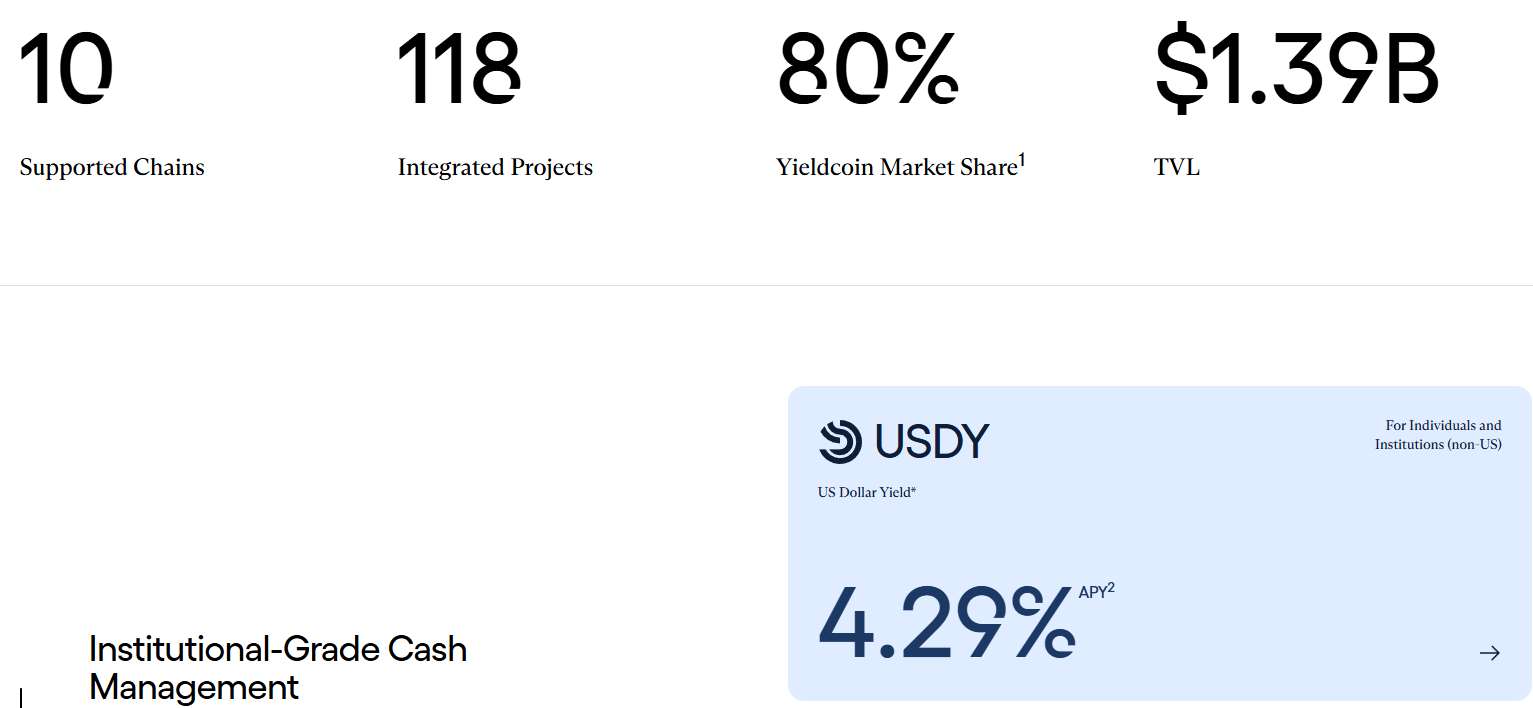Select the 4.29% APY figure
Image resolution: width=1533 pixels, height=708 pixels.
pyautogui.click(x=946, y=622)
